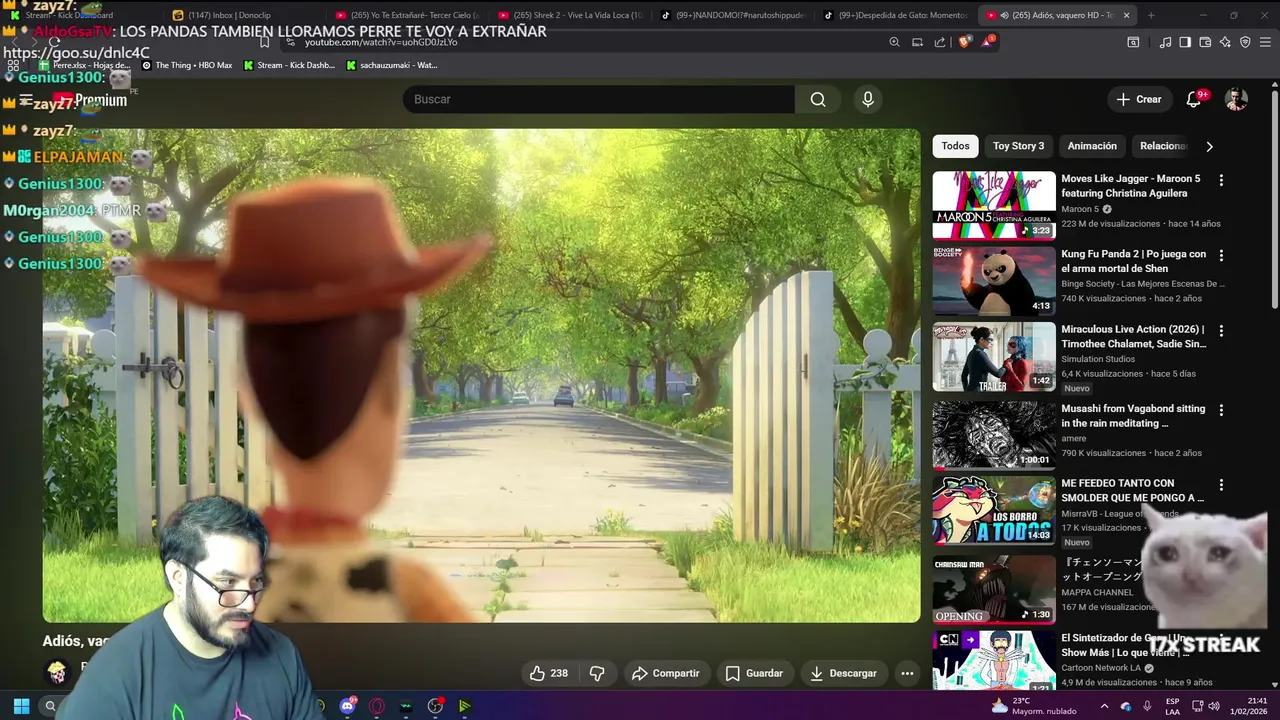1280x720 pixels.
Task: Click the Guardar button
Action: pyautogui.click(x=753, y=673)
